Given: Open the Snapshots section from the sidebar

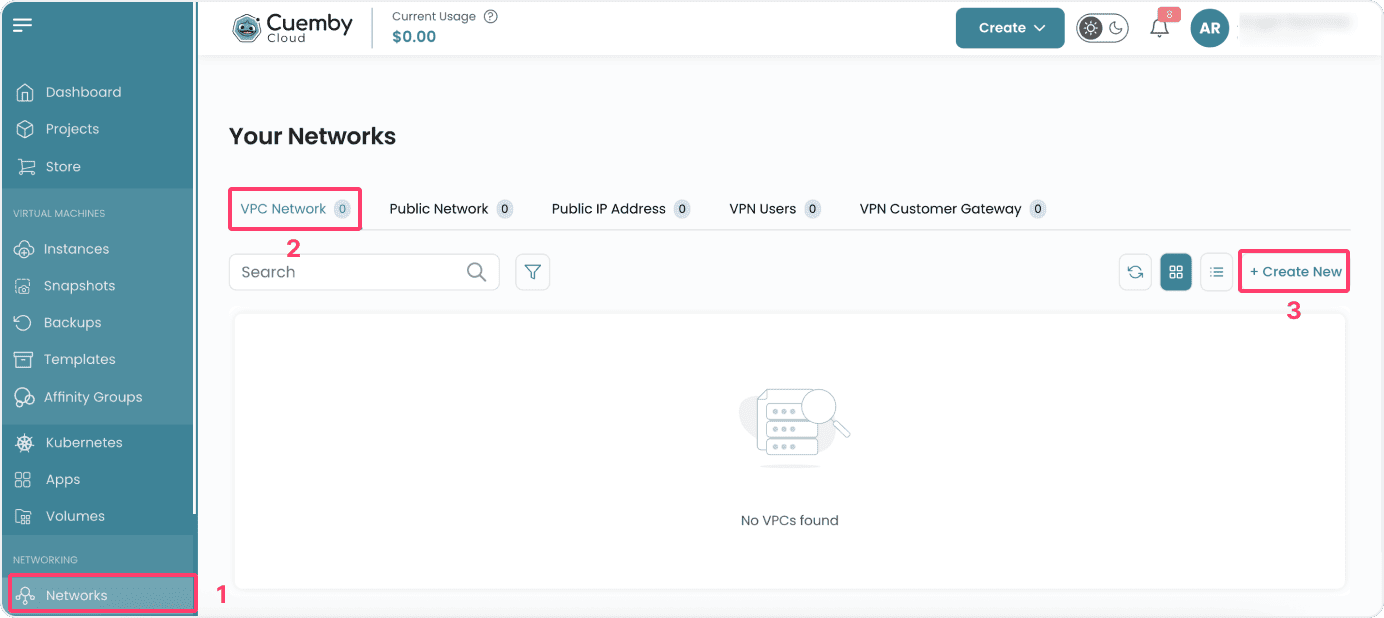Looking at the screenshot, I should pyautogui.click(x=24, y=285).
